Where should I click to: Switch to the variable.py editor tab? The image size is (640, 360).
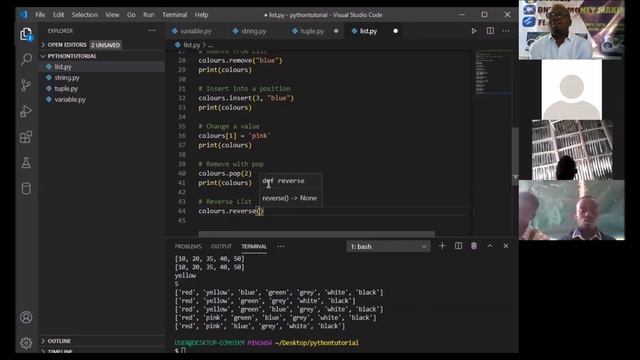point(196,31)
